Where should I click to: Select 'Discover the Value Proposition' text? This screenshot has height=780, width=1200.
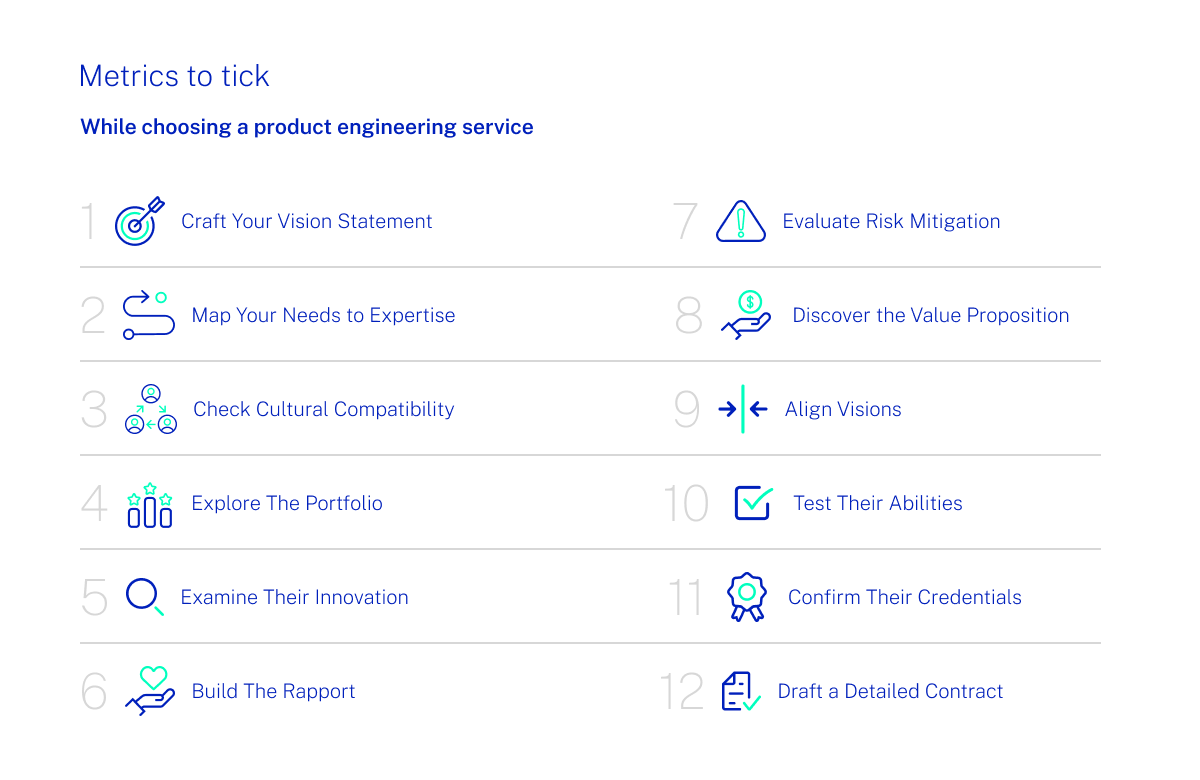click(x=930, y=315)
